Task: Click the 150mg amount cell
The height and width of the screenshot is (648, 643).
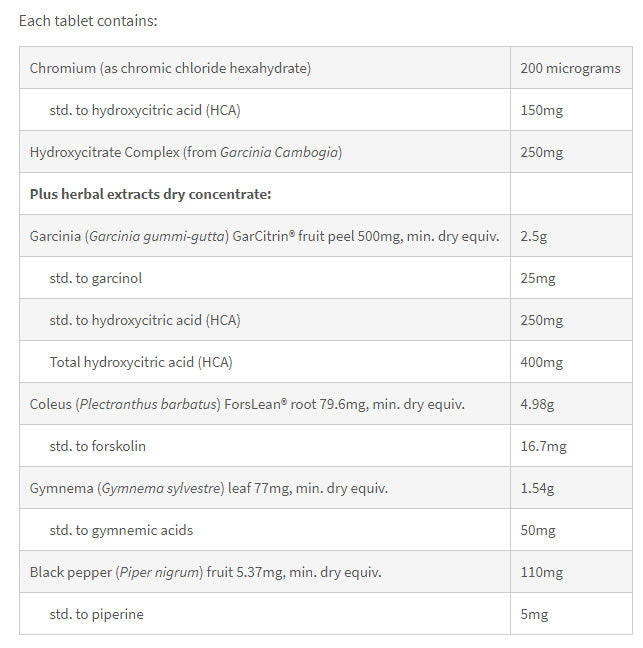Action: click(541, 110)
